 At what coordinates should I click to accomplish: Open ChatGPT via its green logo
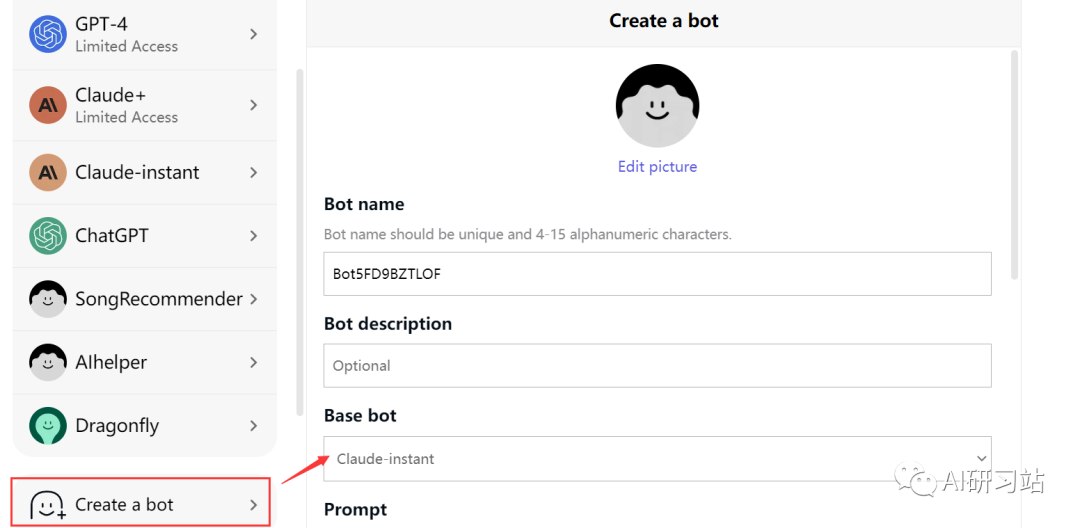[48, 235]
